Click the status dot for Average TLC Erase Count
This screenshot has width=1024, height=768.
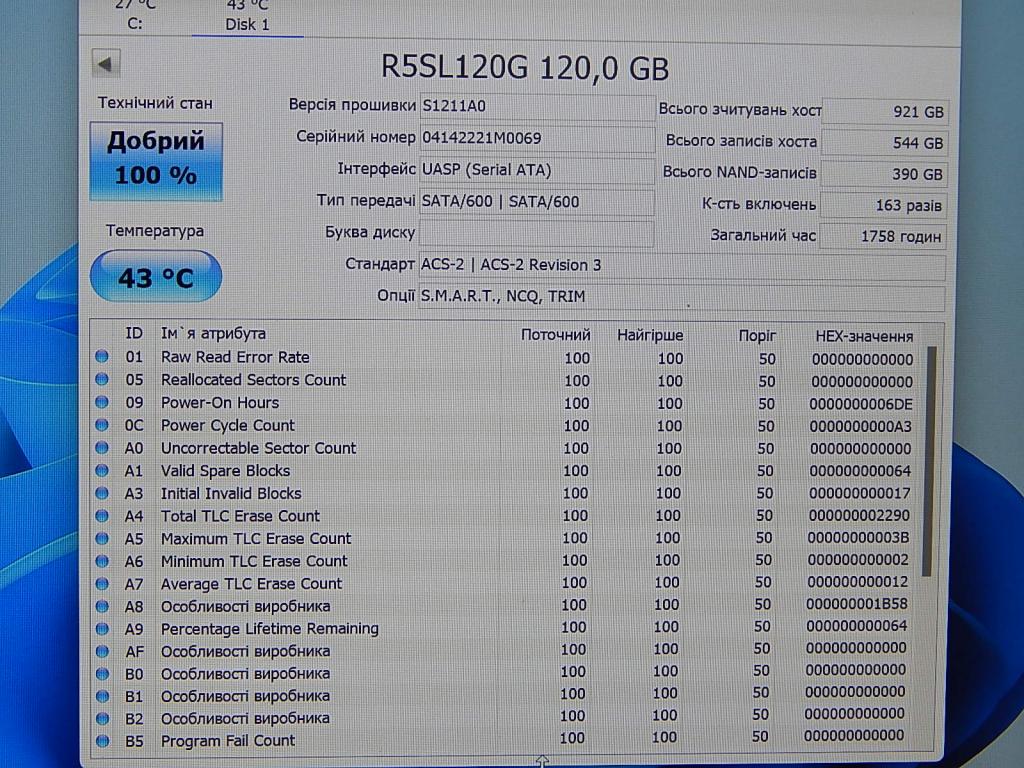pos(102,584)
